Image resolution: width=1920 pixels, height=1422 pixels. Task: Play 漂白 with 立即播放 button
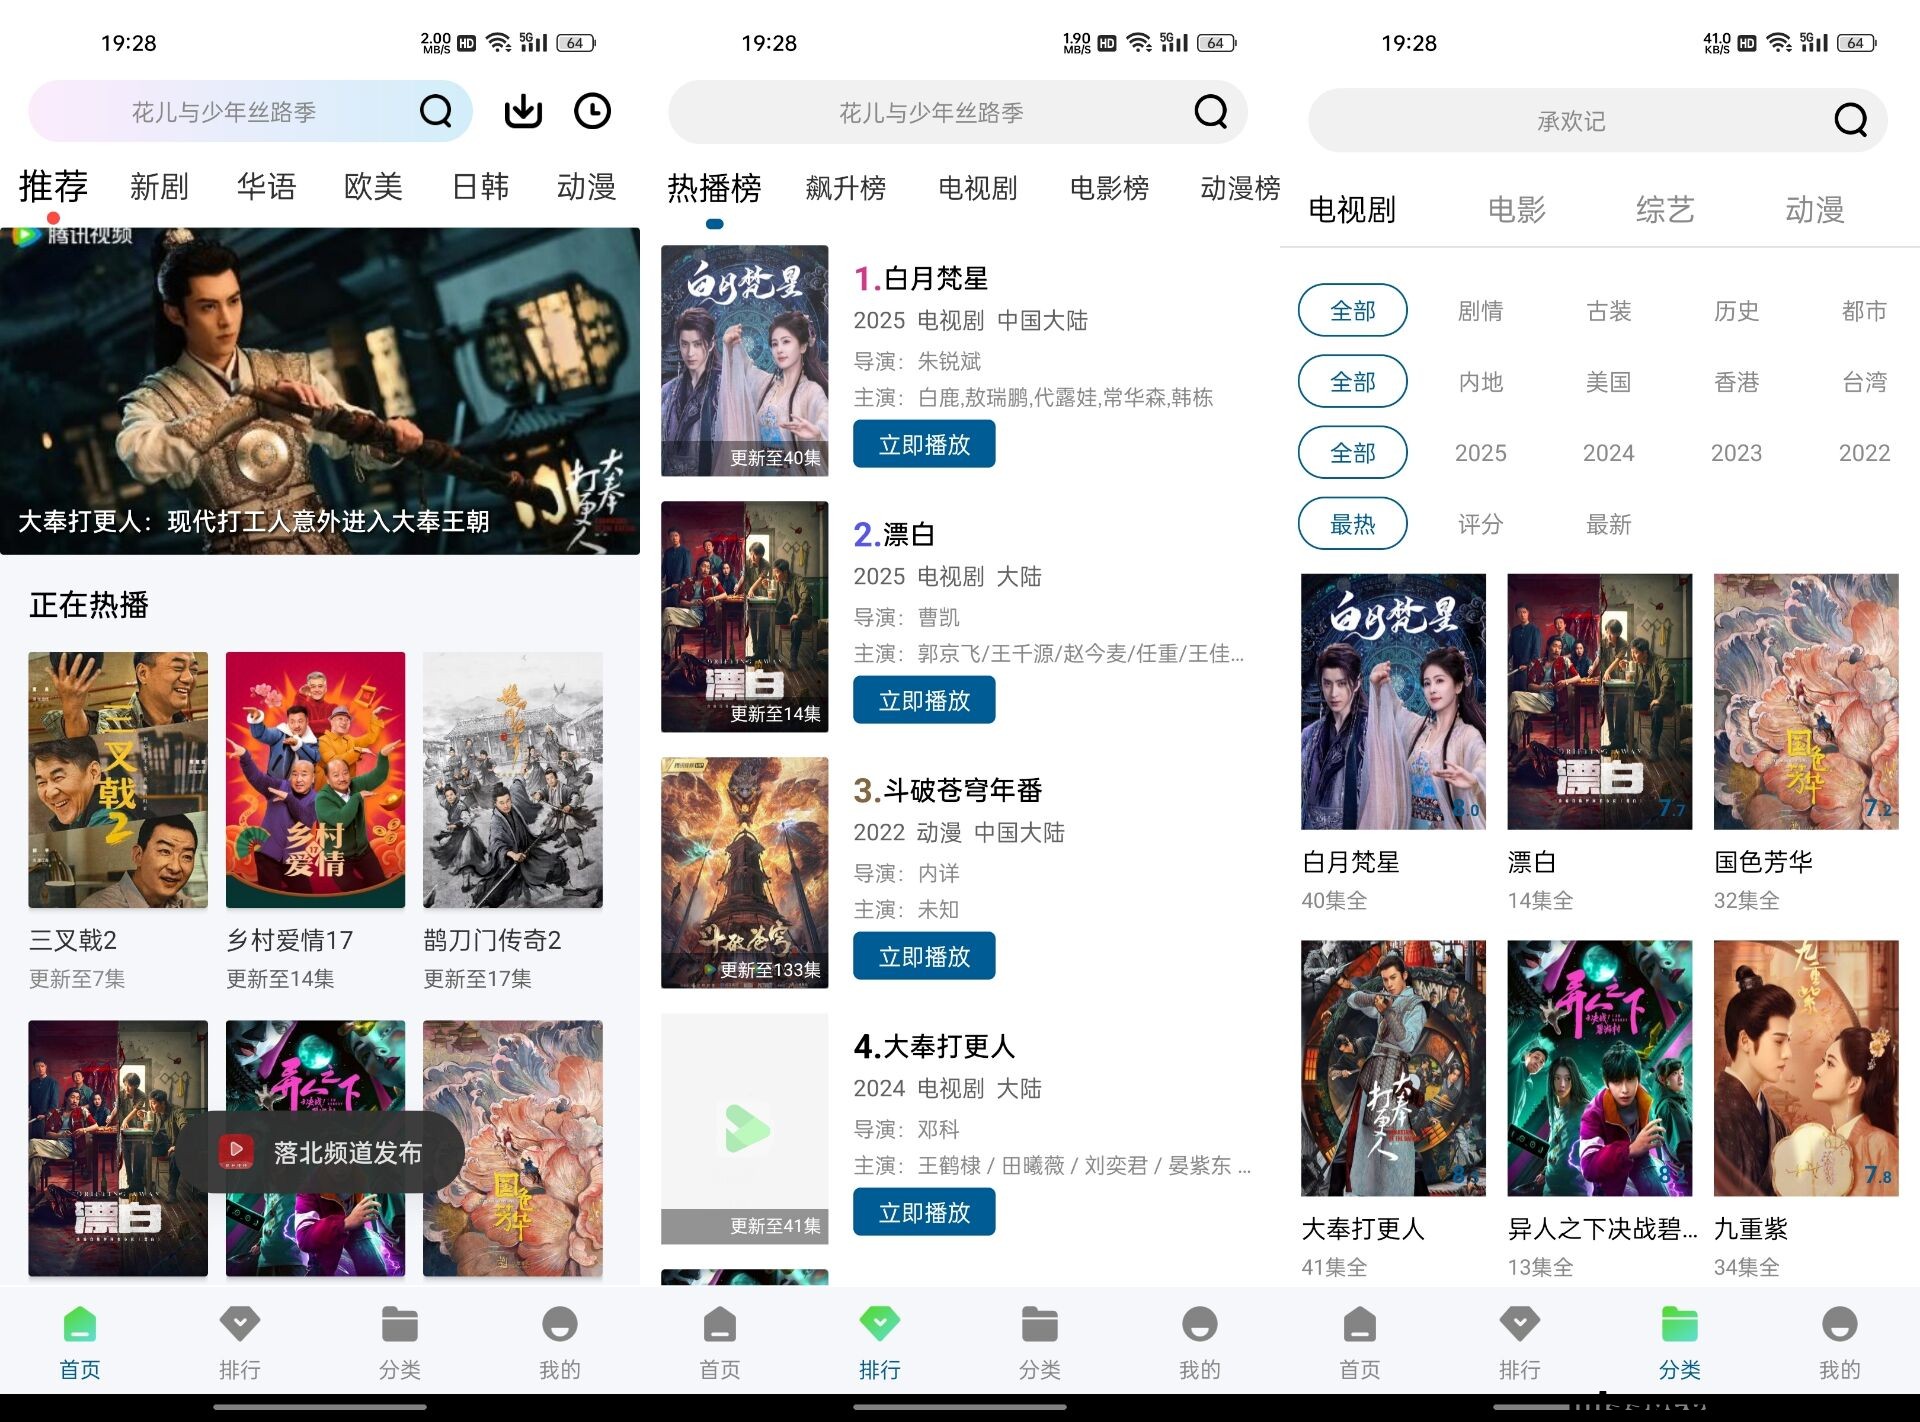tap(924, 700)
